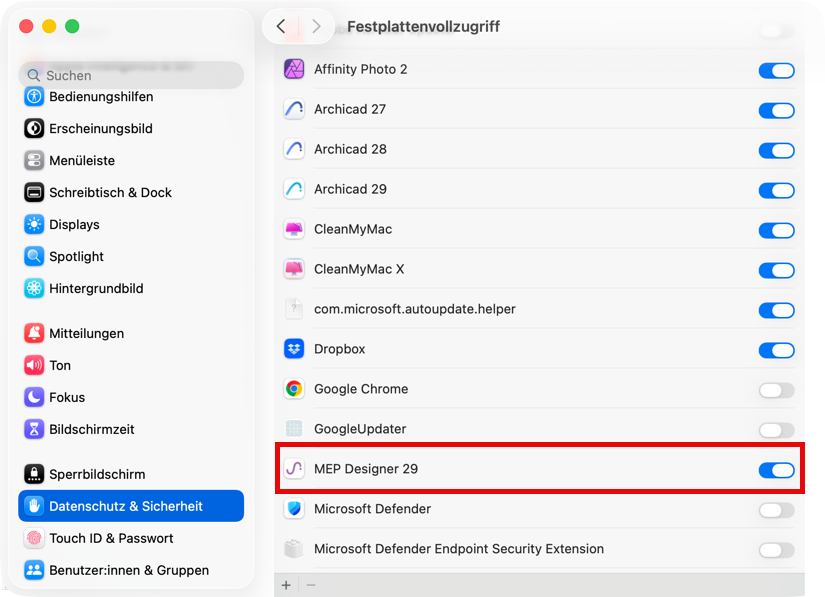
Task: Turn off the Dropbox toggle
Action: [x=776, y=350]
